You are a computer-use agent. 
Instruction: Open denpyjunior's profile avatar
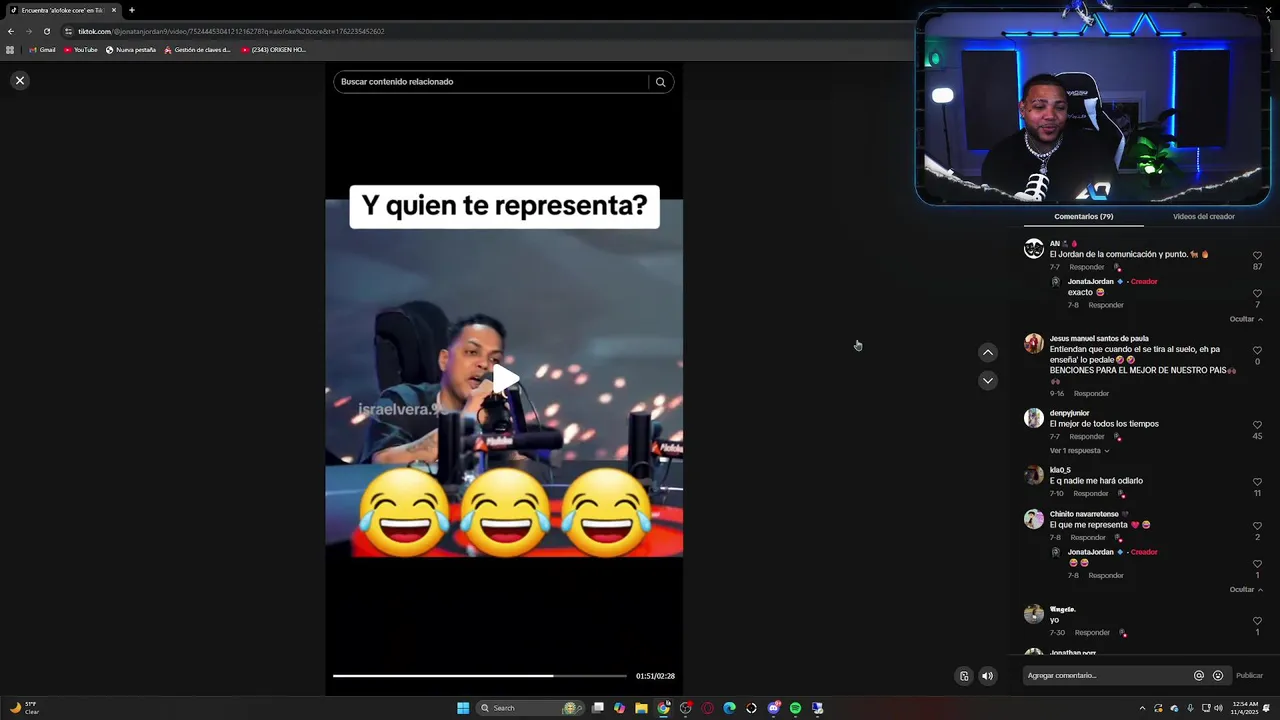[1034, 418]
